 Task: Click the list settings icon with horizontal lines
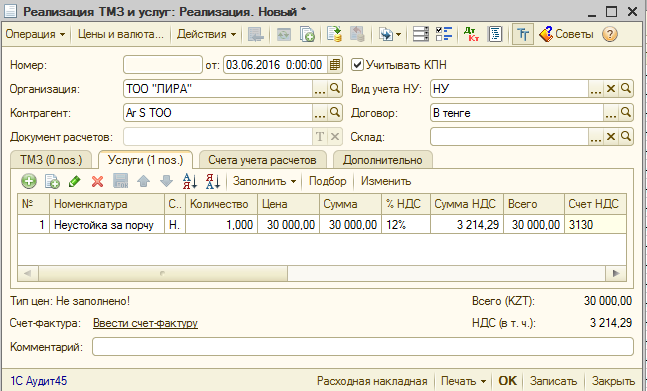tap(420, 34)
